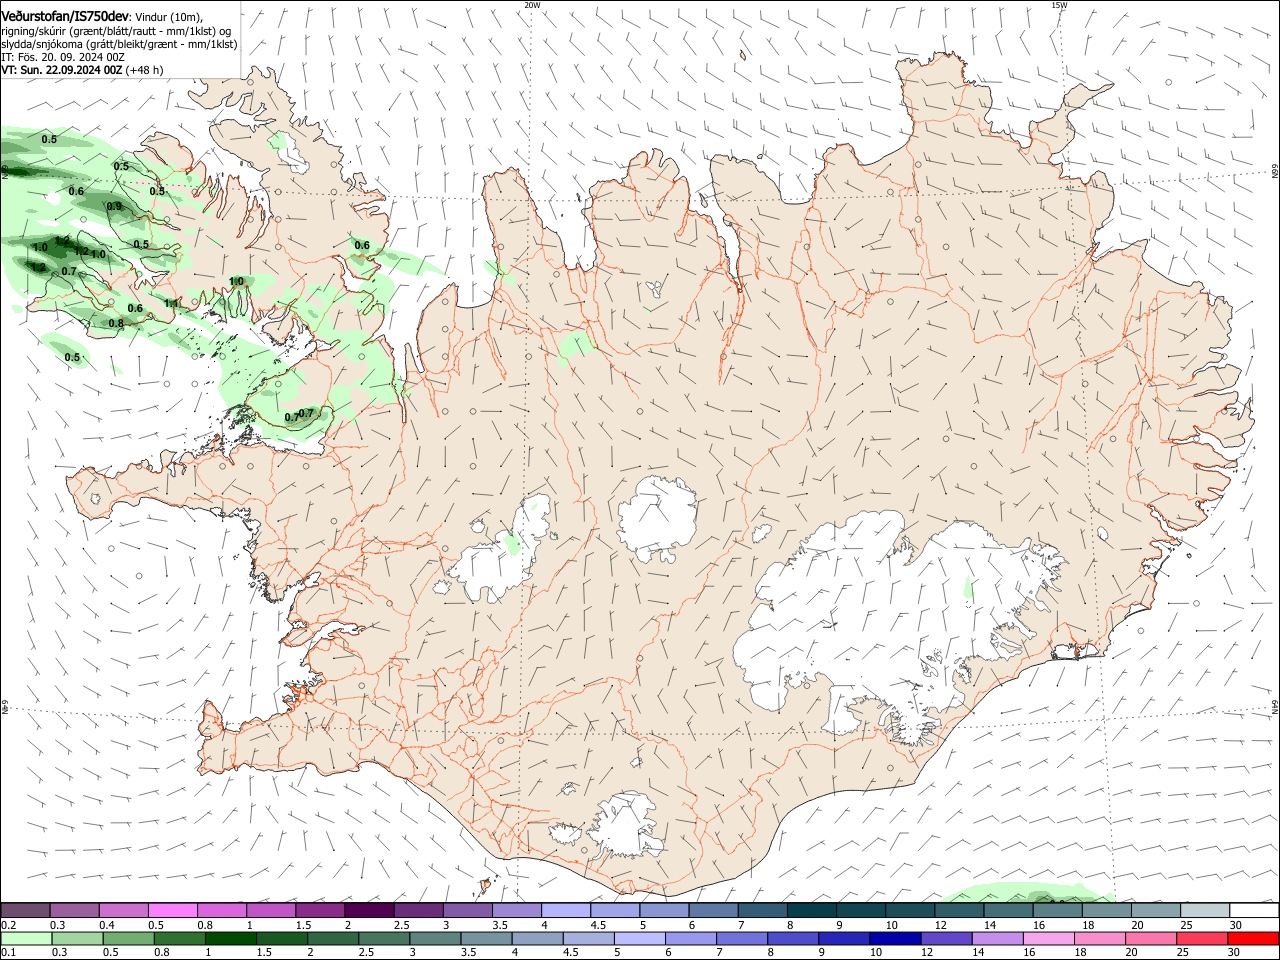Select the violet swatch labeled 12 in lower legend
The image size is (1280, 960).
tap(945, 938)
